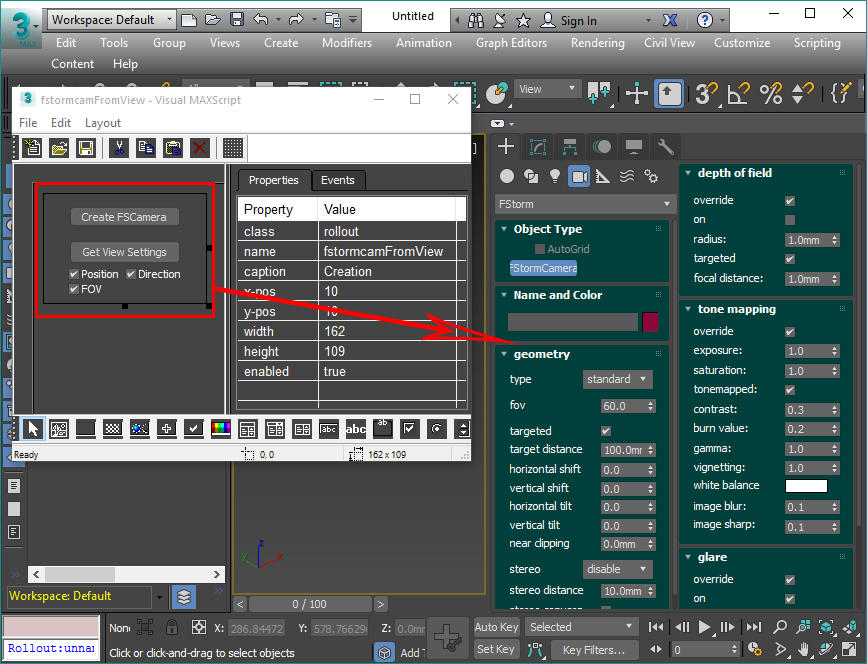The height and width of the screenshot is (664, 867).
Task: Open the Create panel plus icon
Action: pos(506,147)
